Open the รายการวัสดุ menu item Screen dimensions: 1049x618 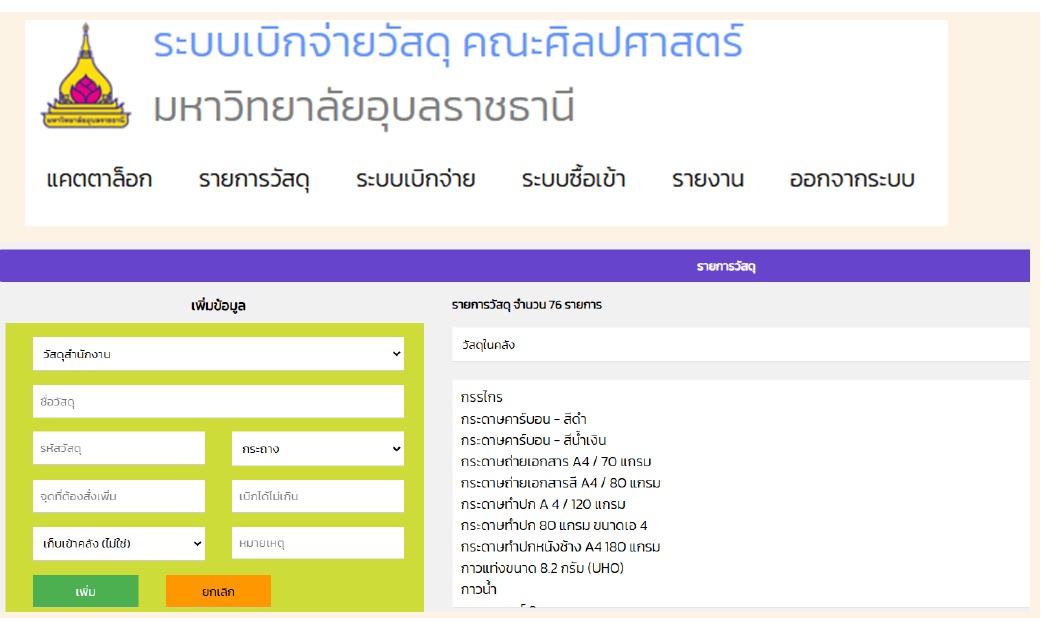click(x=254, y=180)
